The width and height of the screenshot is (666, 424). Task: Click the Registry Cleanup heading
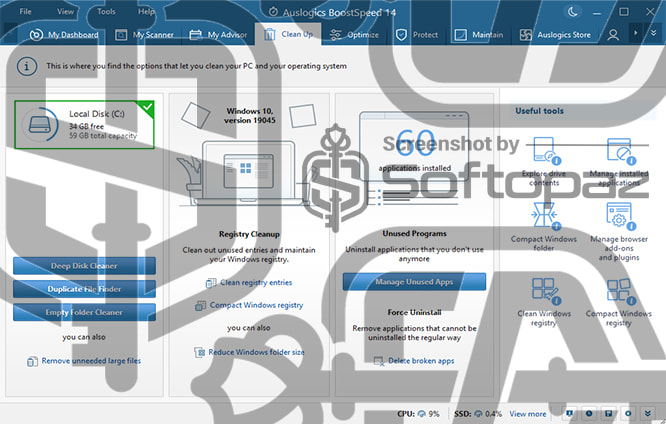[x=249, y=234]
